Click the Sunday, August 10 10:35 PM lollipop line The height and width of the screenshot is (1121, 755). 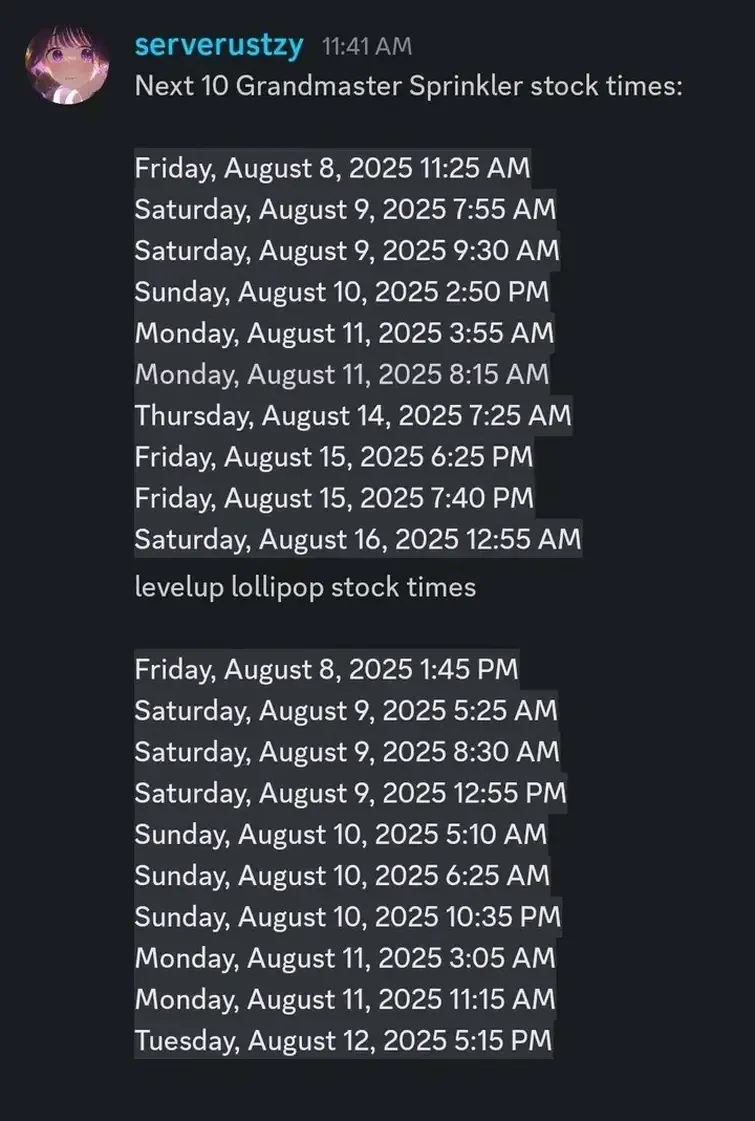coord(347,916)
